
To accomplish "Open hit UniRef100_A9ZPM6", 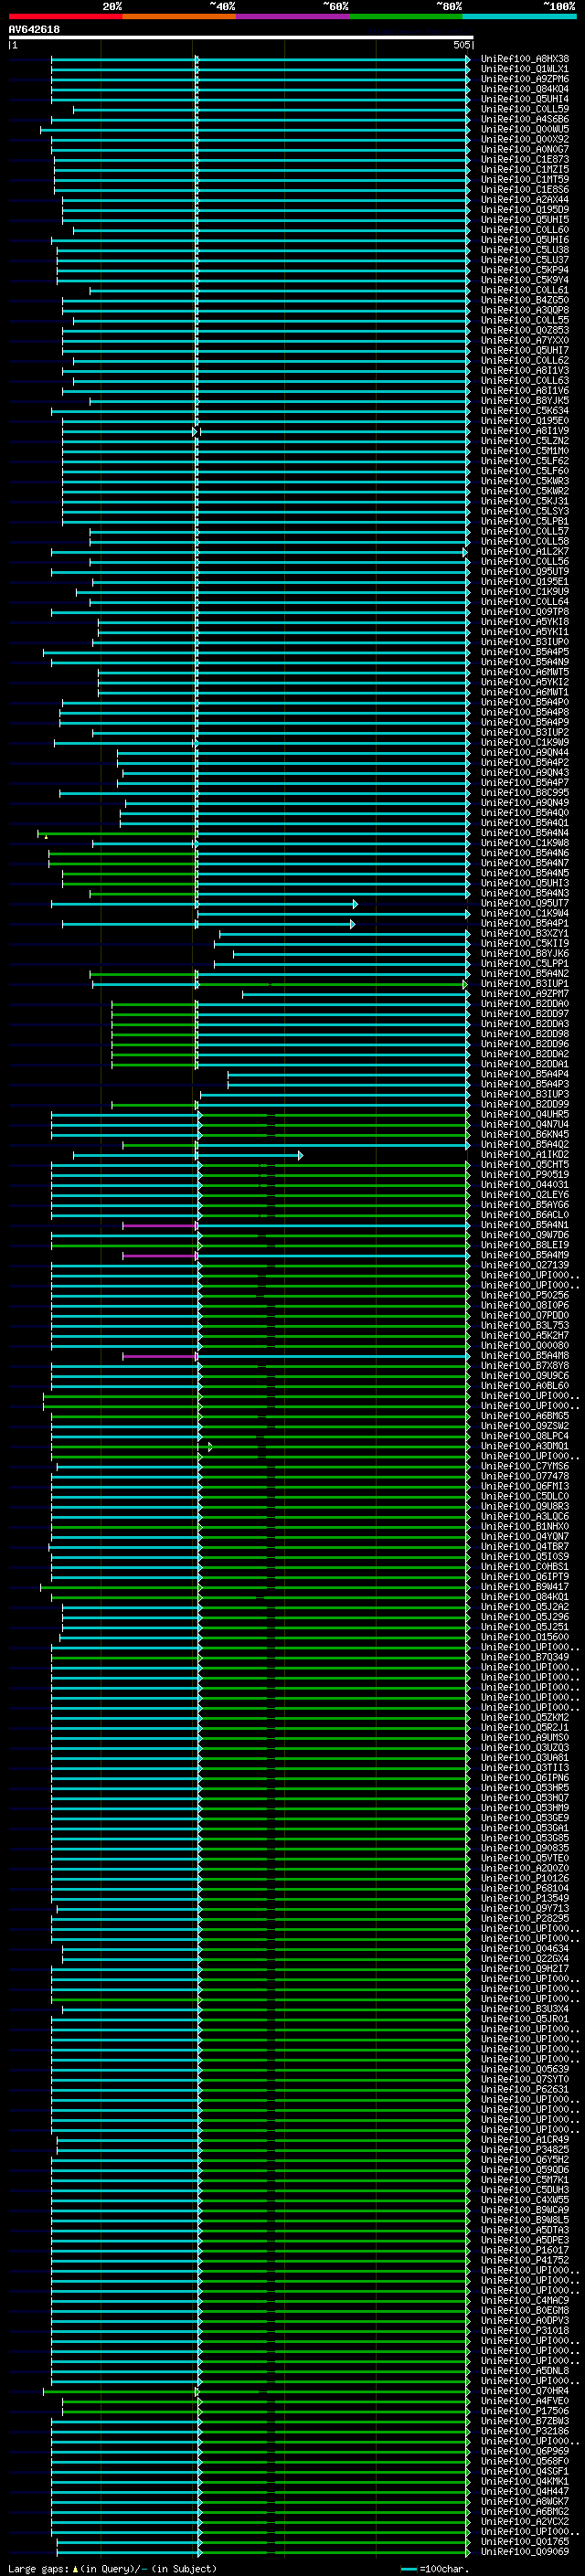I will pos(525,79).
